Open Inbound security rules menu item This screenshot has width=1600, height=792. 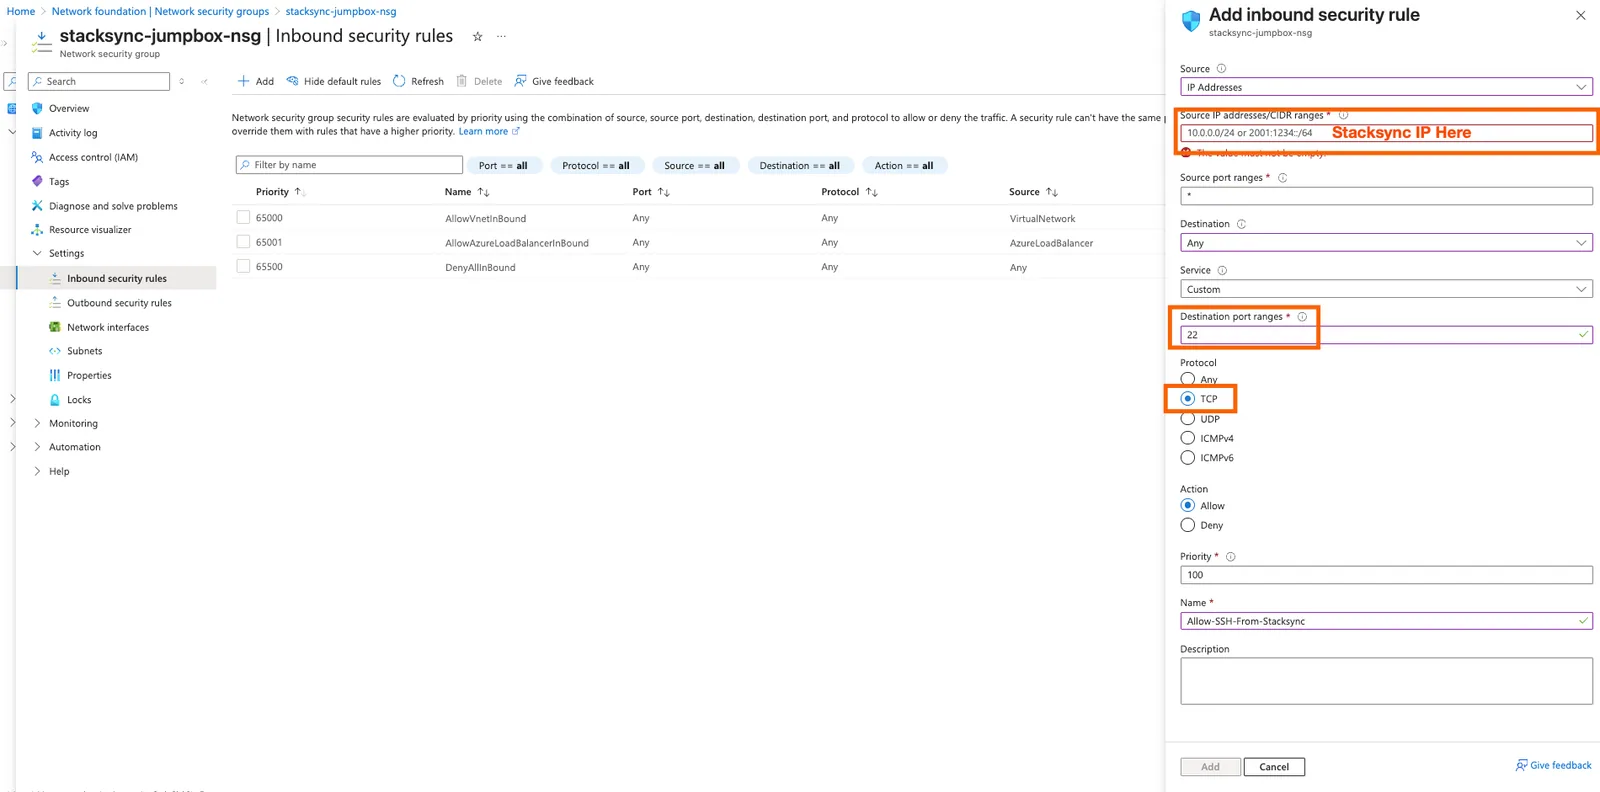coord(116,278)
